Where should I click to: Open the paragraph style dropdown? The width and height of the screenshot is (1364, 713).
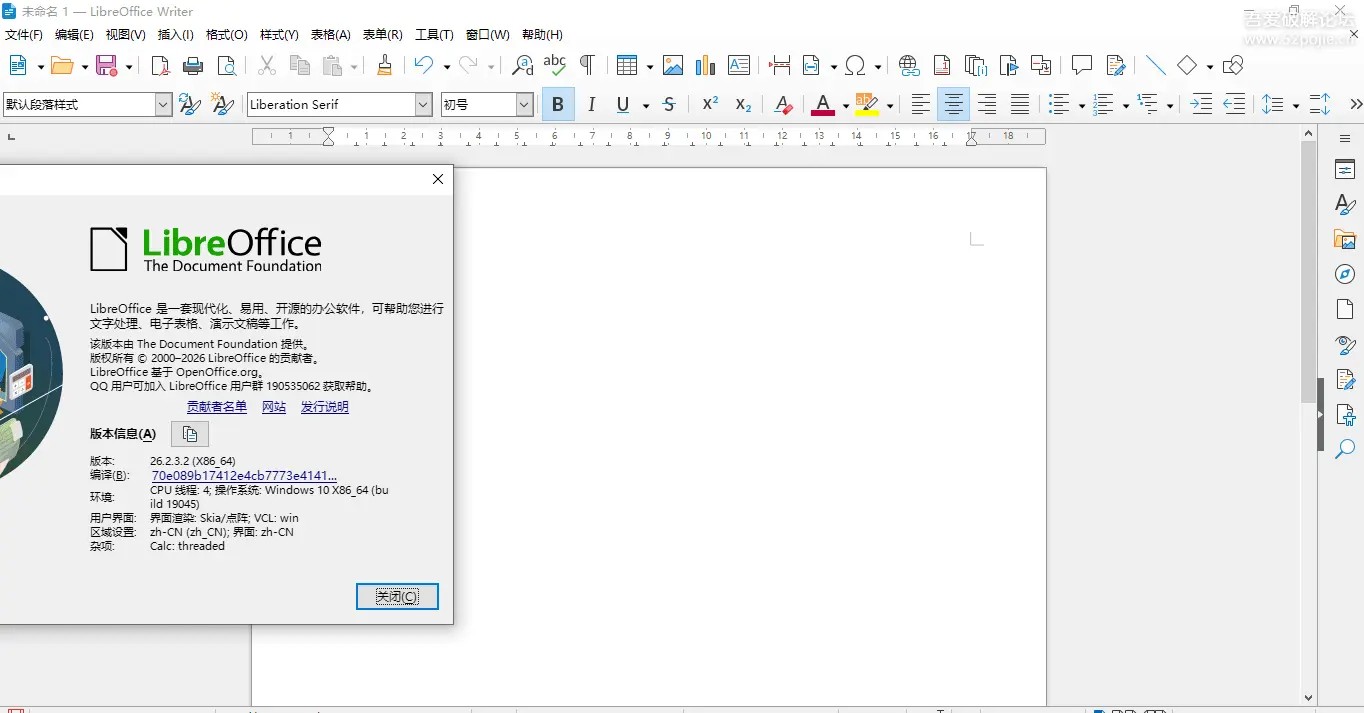coord(164,104)
